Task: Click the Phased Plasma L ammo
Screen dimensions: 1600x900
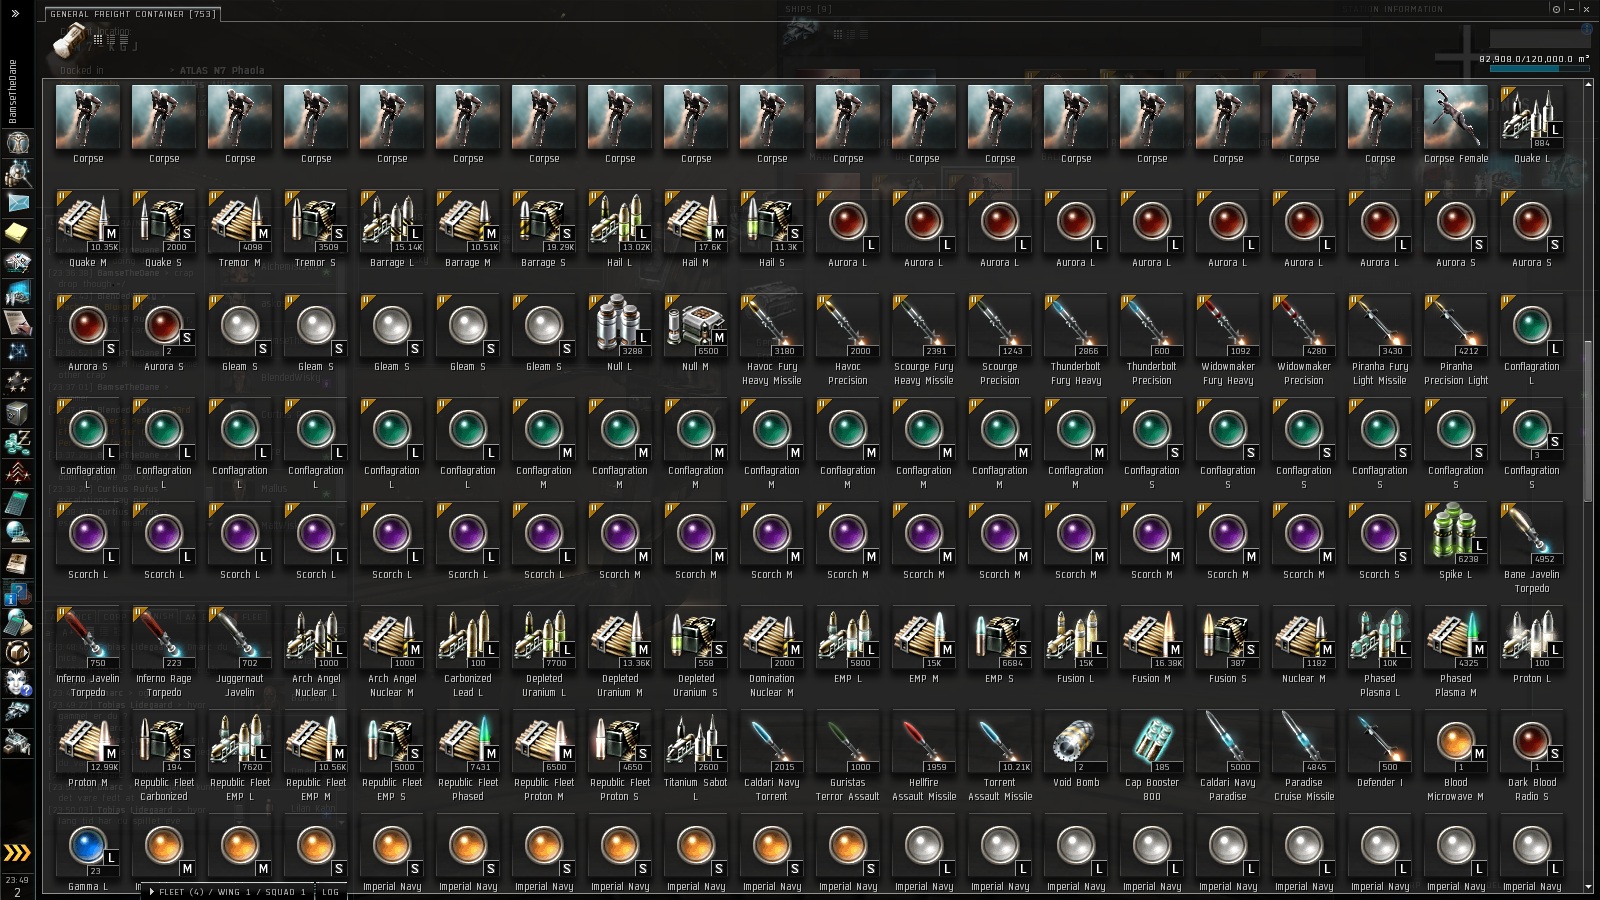Action: 1379,637
